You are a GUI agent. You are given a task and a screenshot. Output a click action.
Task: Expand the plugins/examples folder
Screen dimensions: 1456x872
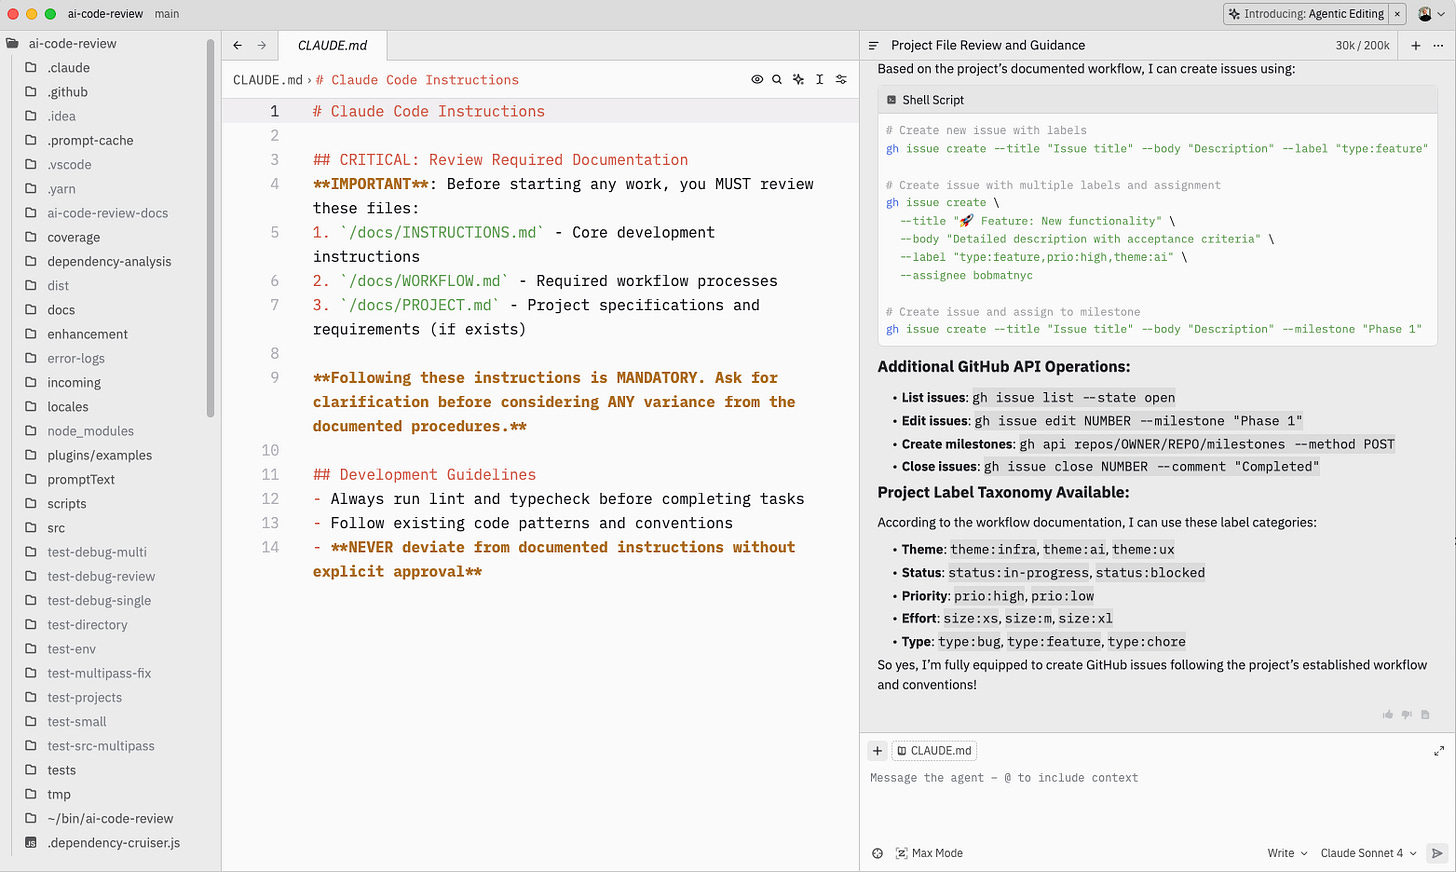(x=100, y=455)
